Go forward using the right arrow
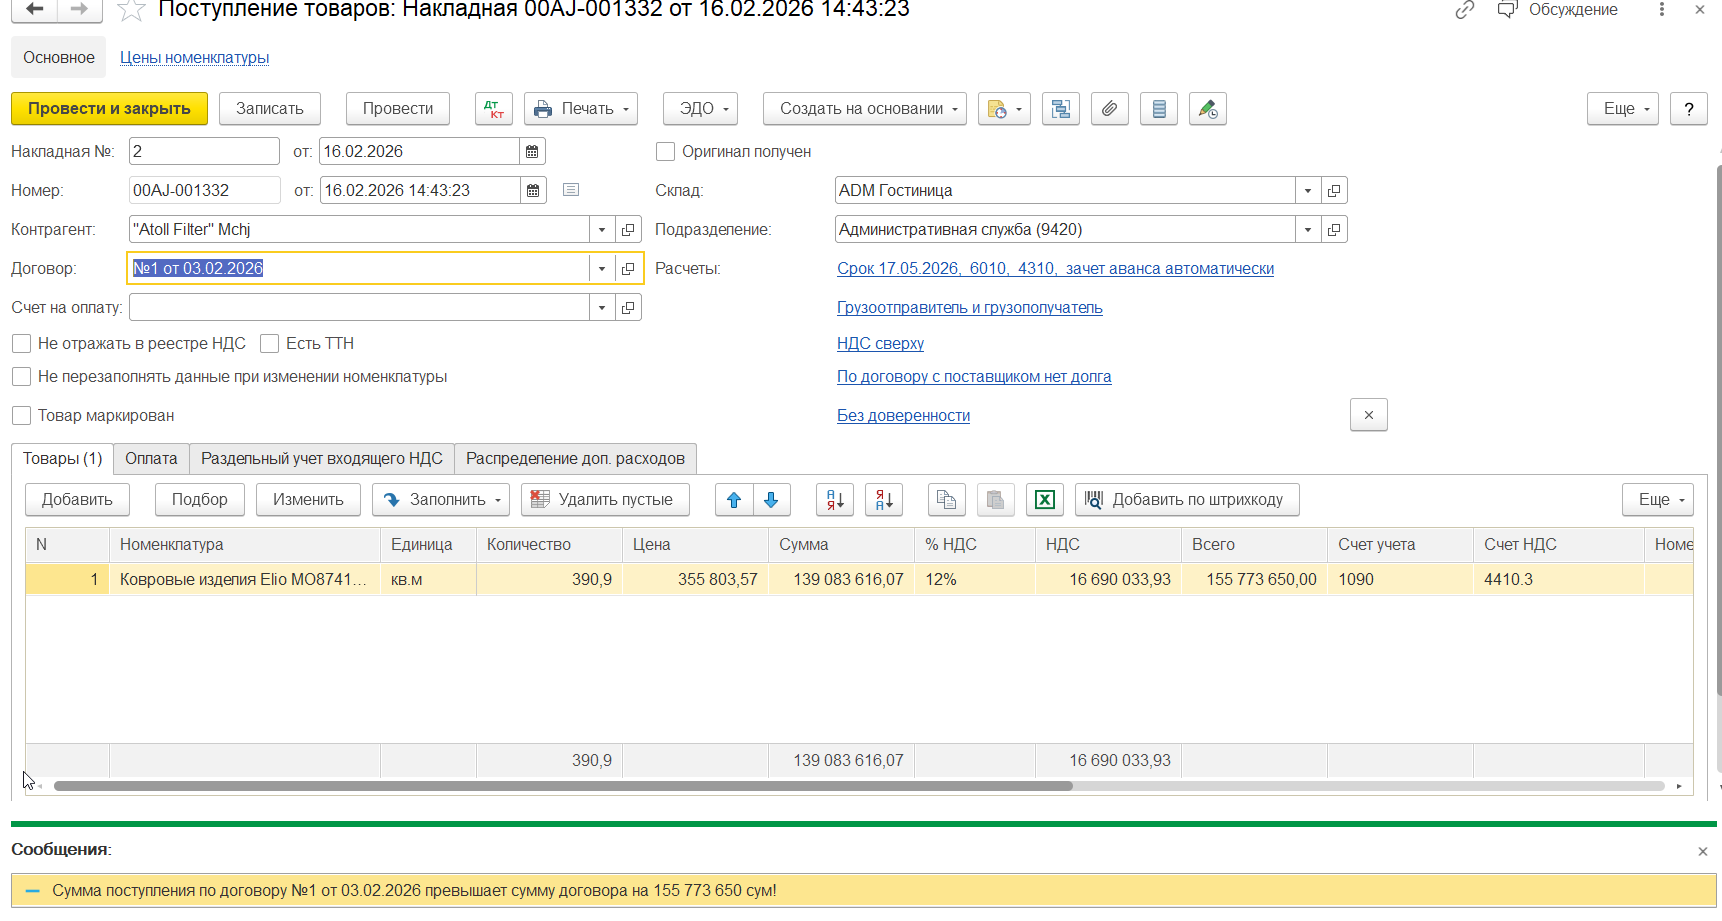The height and width of the screenshot is (921, 1722). pyautogui.click(x=80, y=9)
